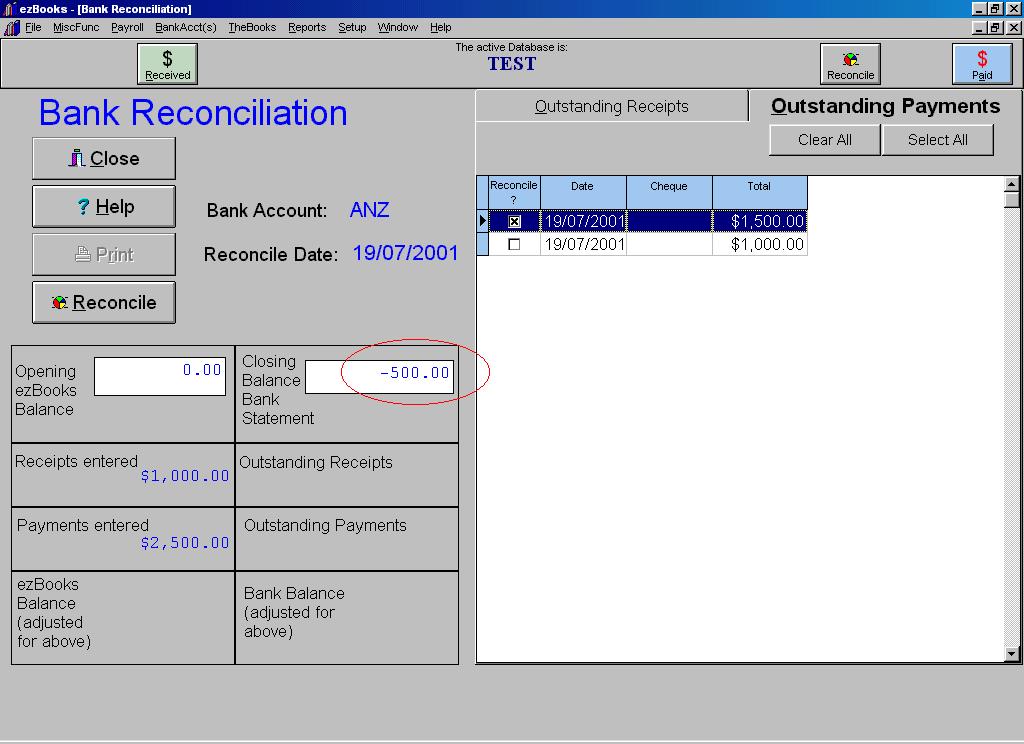Check the Reconcile box for the $1,000.00 payment
Viewport: 1024px width, 744px height.
click(x=514, y=244)
